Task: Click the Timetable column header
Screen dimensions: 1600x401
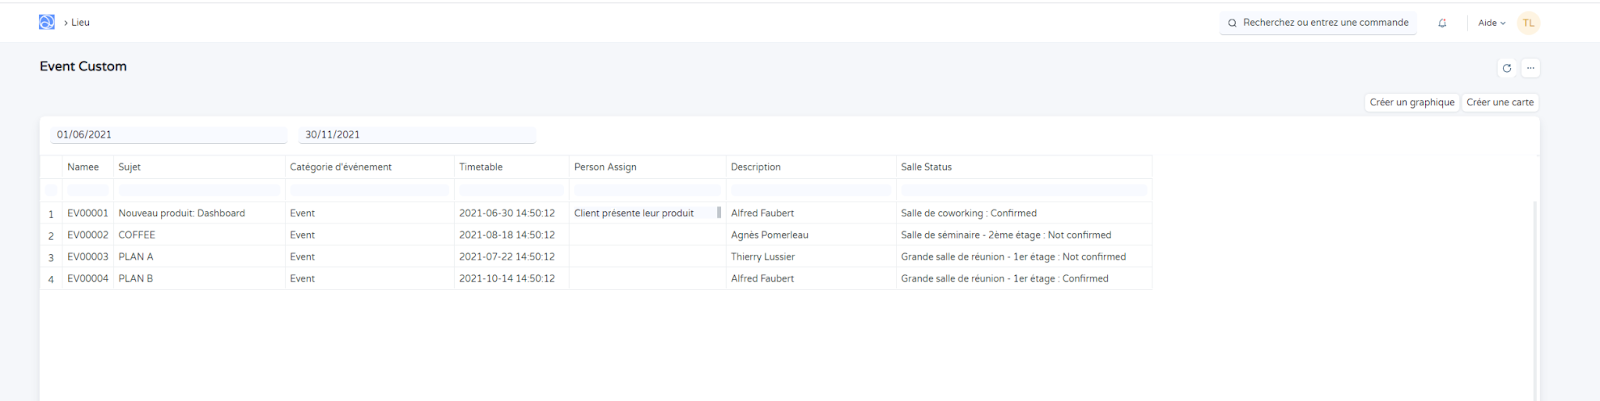Action: pyautogui.click(x=481, y=167)
